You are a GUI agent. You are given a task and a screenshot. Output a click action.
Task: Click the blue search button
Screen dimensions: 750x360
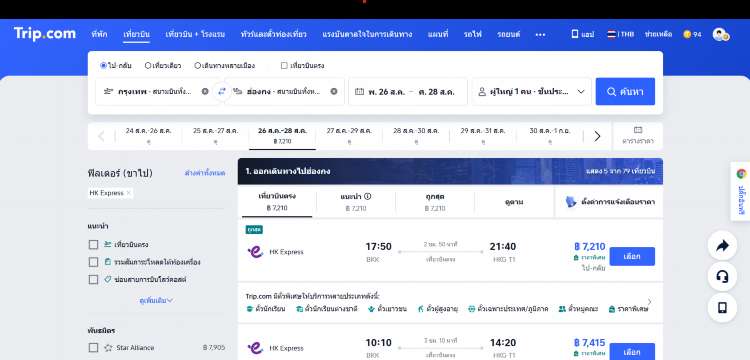pos(625,91)
